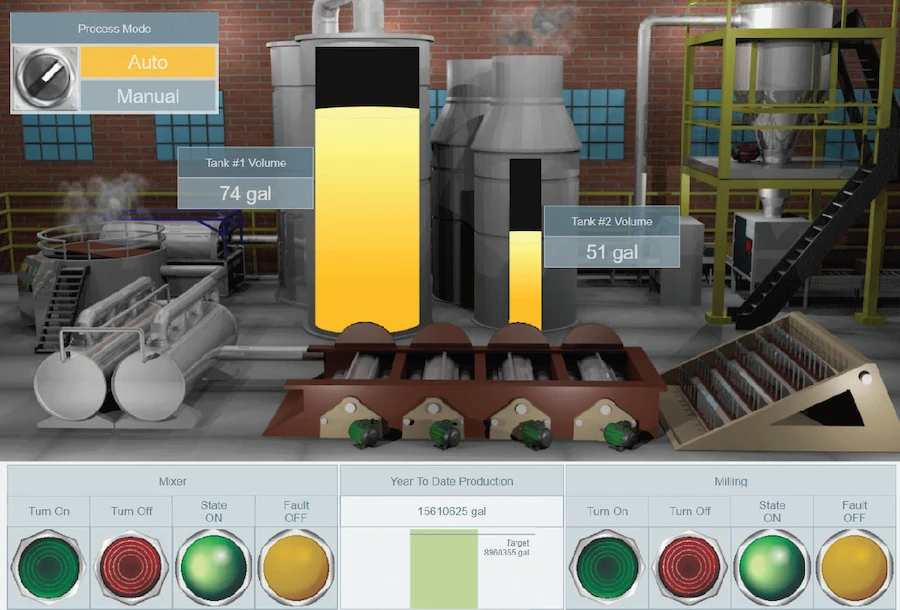900x610 pixels.
Task: Toggle the Process Mode rotary selector switch
Action: [45, 78]
